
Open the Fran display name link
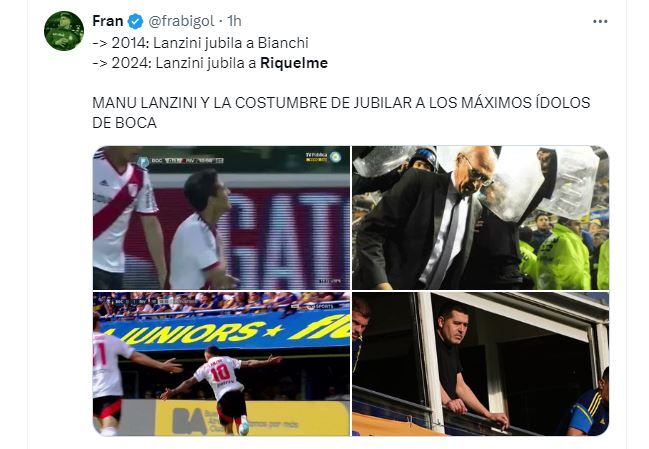click(x=108, y=21)
